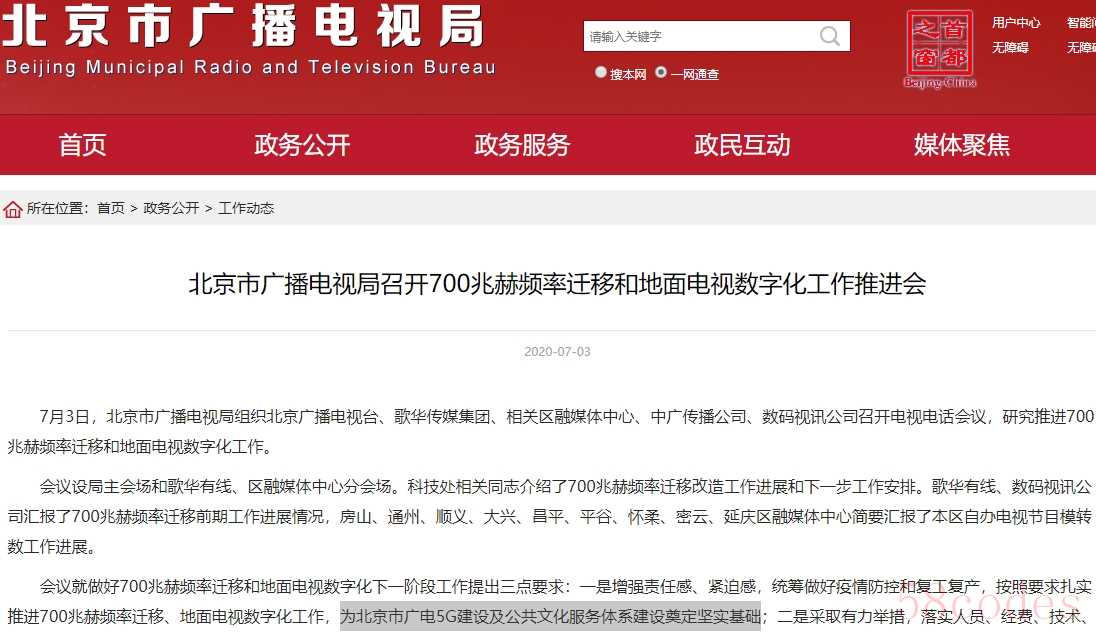The width and height of the screenshot is (1096, 632).
Task: Click the 政务公开 breadcrumb link
Action: coord(171,208)
